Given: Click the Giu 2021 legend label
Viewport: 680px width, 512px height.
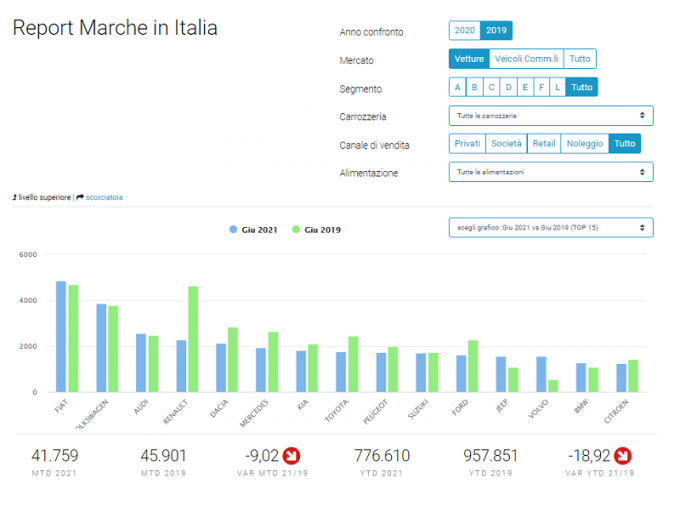Looking at the screenshot, I should tap(259, 230).
